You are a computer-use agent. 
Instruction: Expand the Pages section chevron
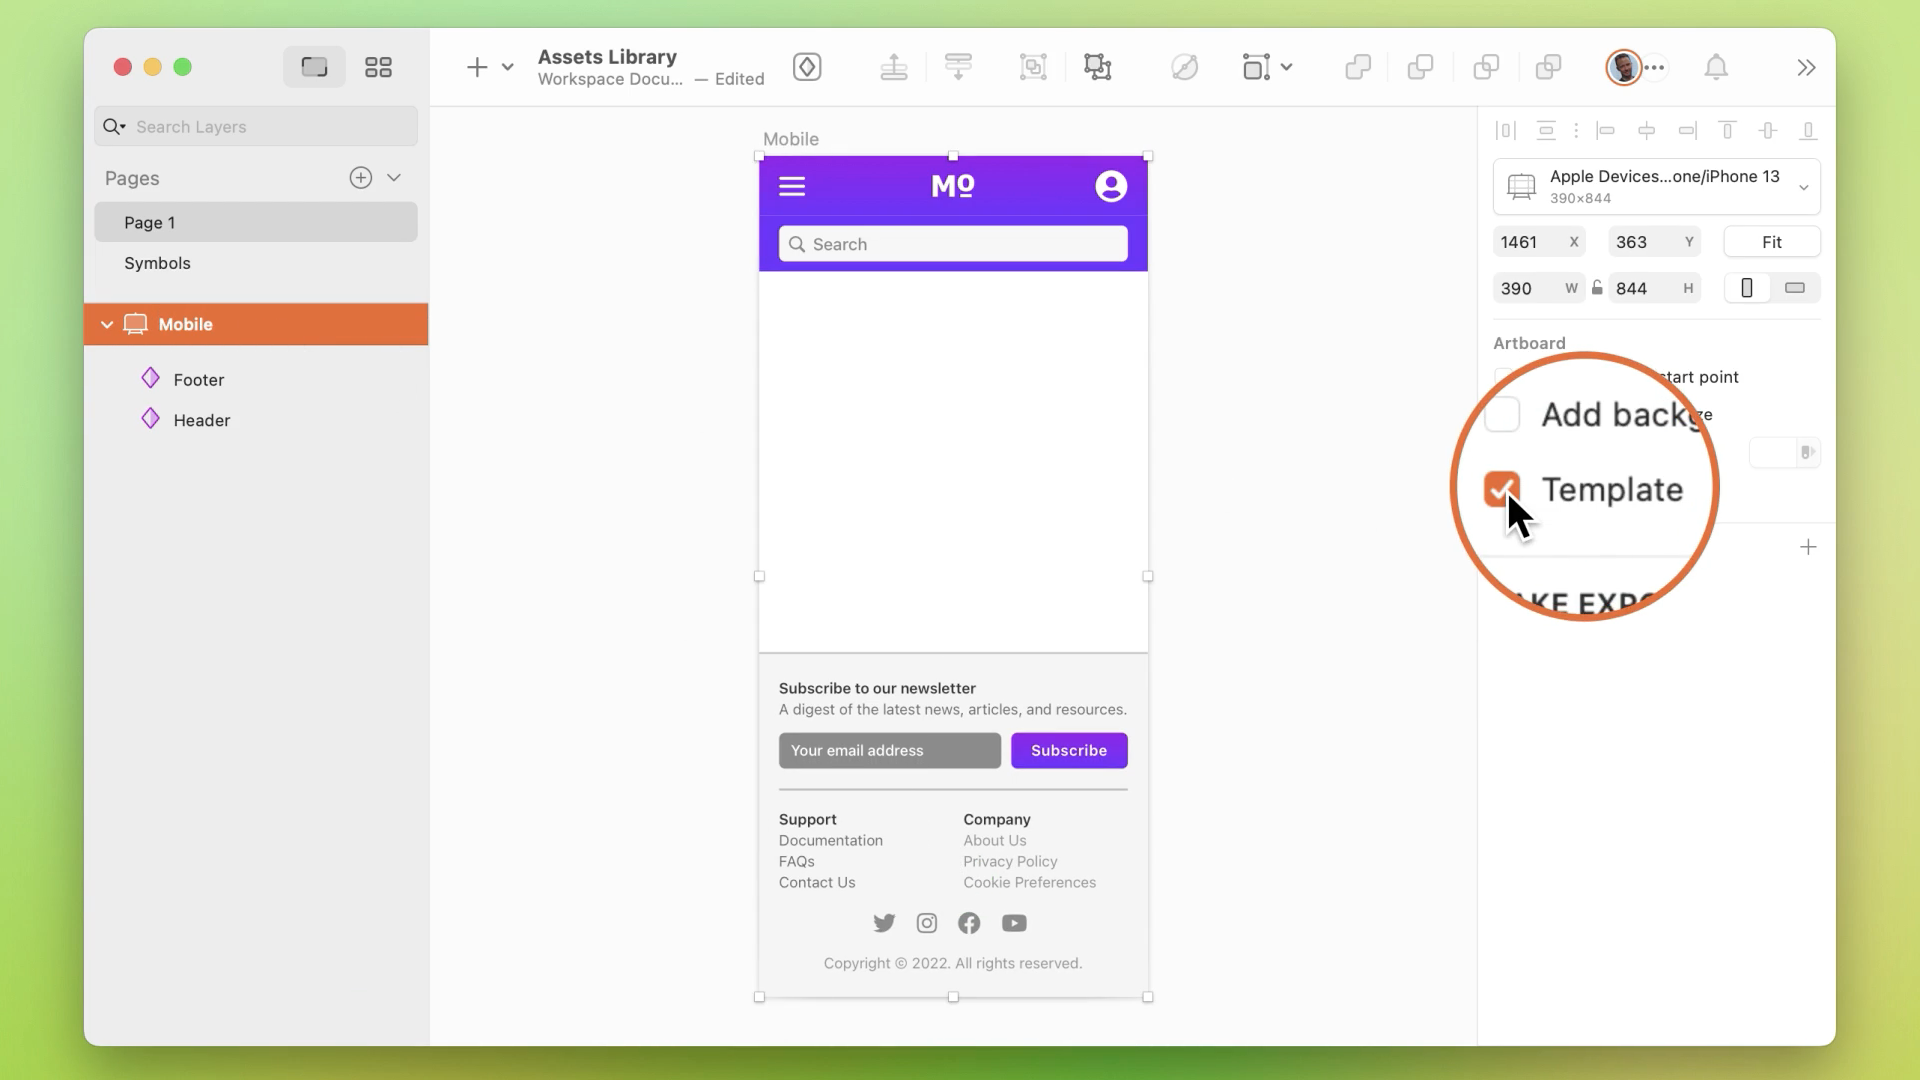tap(394, 177)
